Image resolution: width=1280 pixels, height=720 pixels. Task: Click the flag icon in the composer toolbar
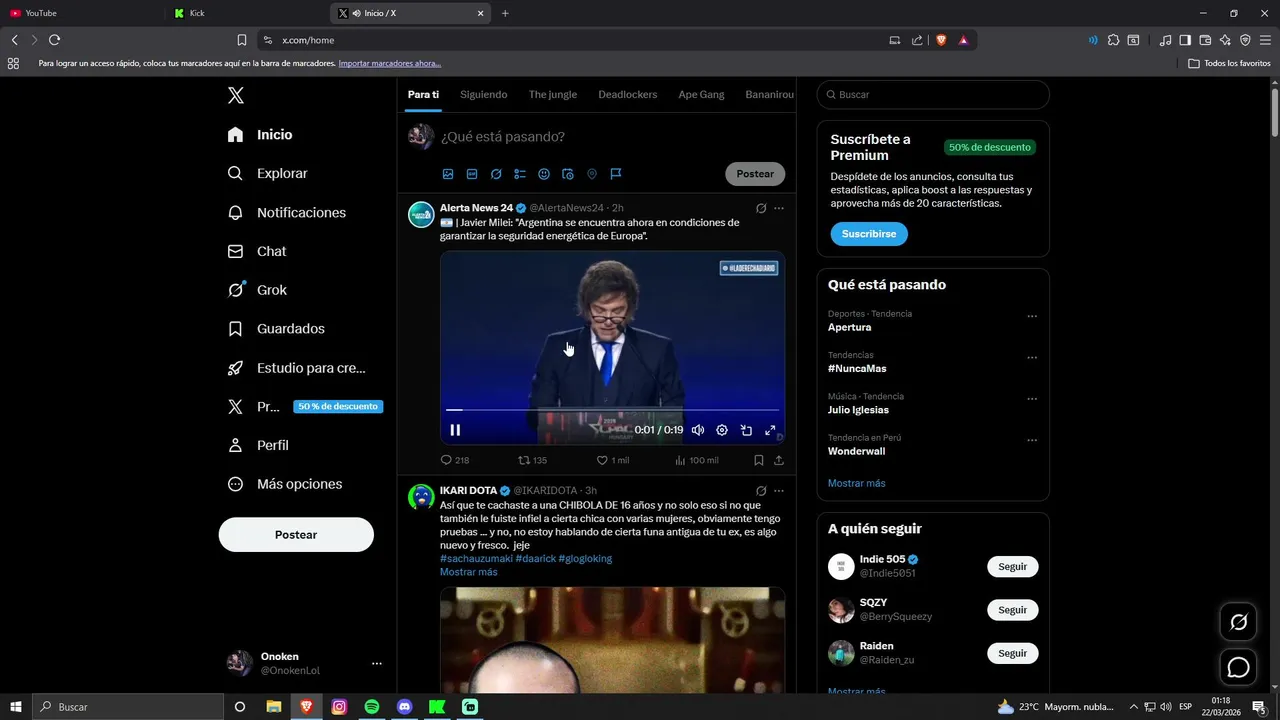pyautogui.click(x=616, y=174)
